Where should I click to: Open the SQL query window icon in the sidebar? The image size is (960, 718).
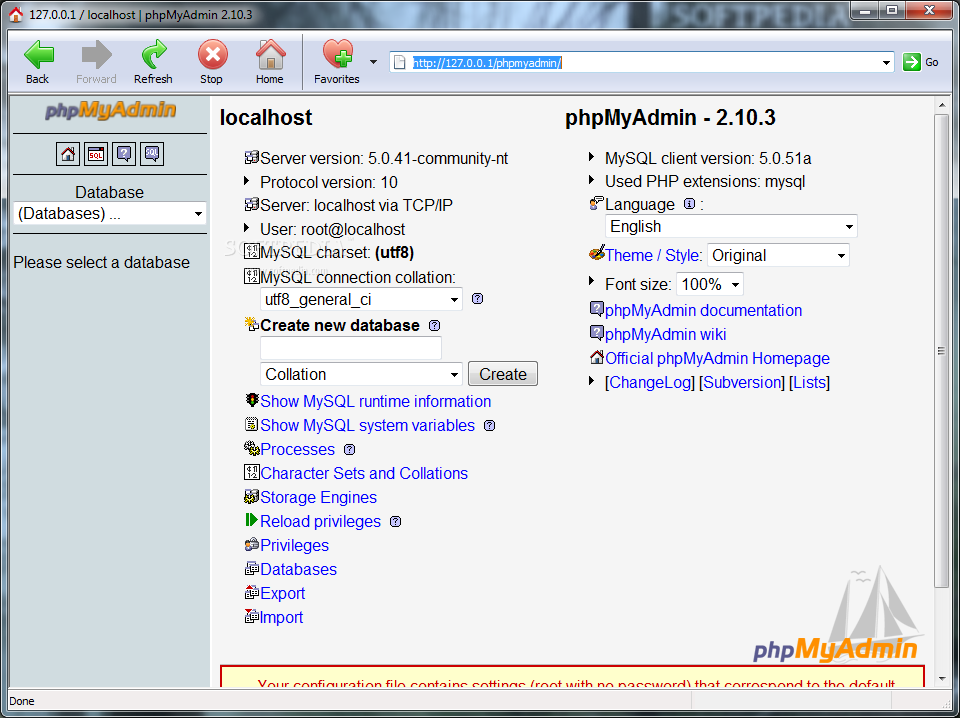96,154
